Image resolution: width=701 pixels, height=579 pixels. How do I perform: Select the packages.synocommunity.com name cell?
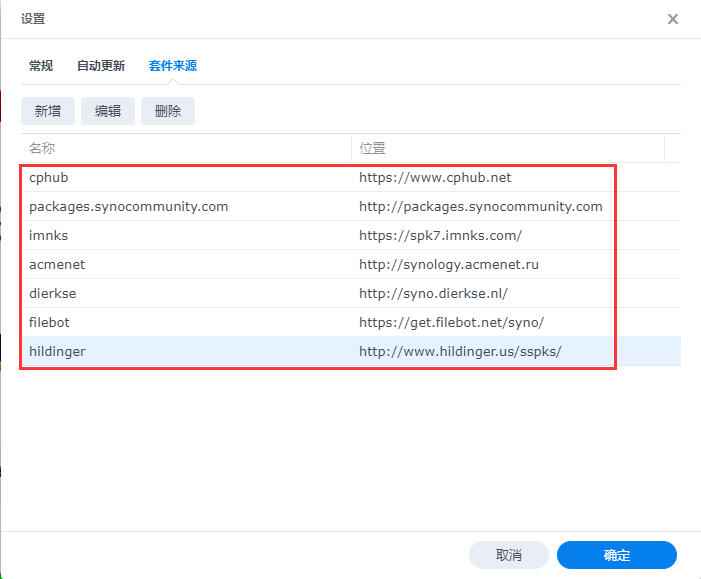tap(129, 207)
